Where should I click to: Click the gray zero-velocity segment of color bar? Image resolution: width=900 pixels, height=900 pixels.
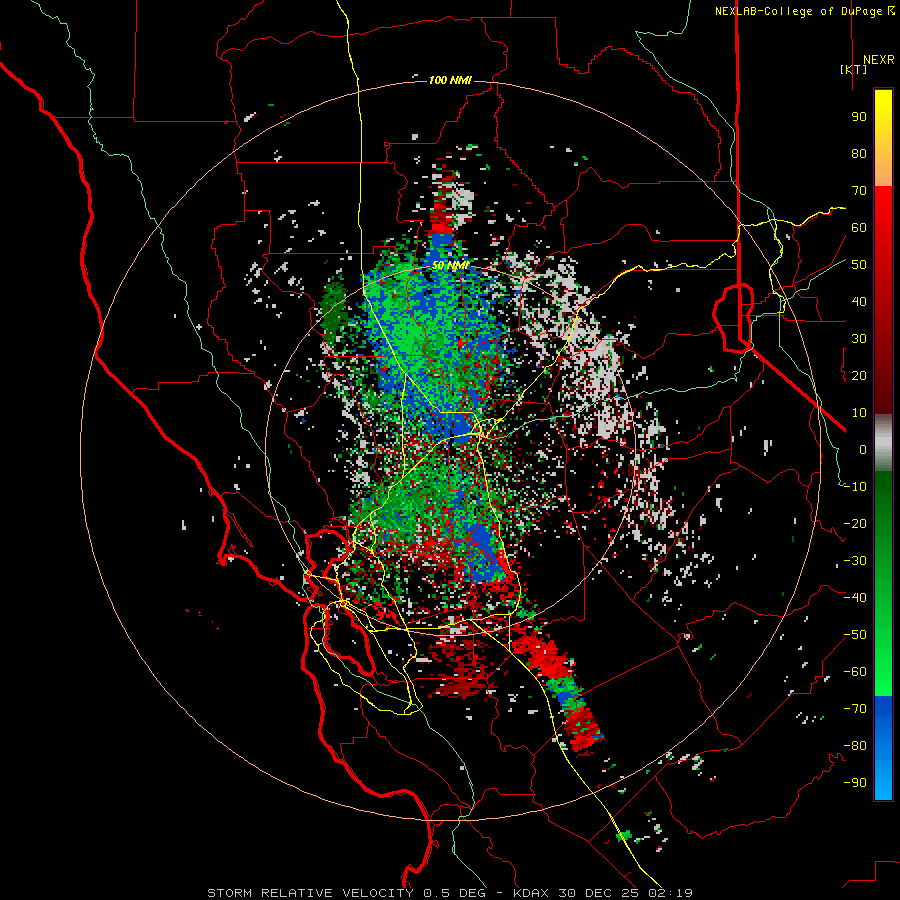coord(883,443)
